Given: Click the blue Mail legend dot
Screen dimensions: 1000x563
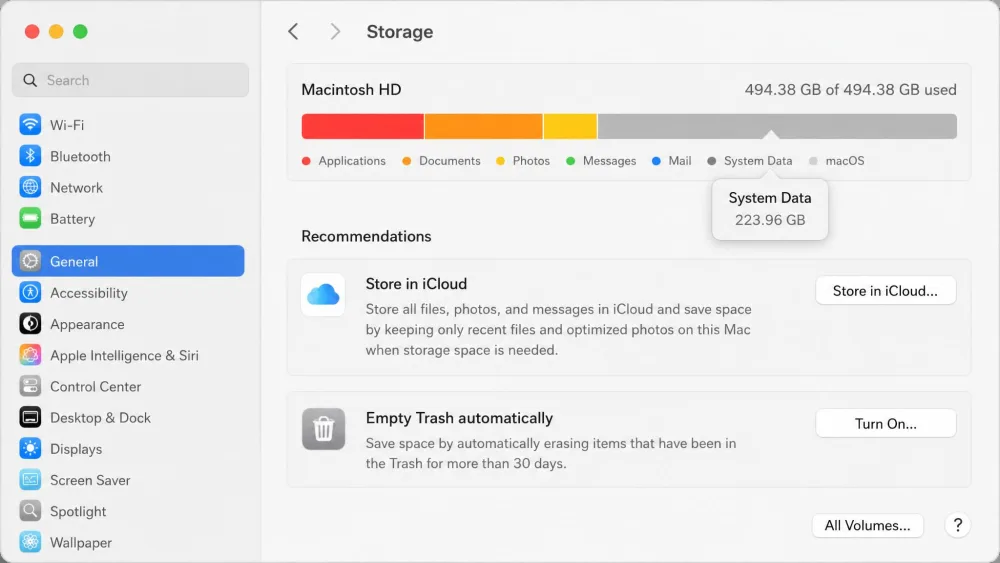Looking at the screenshot, I should click(x=656, y=161).
